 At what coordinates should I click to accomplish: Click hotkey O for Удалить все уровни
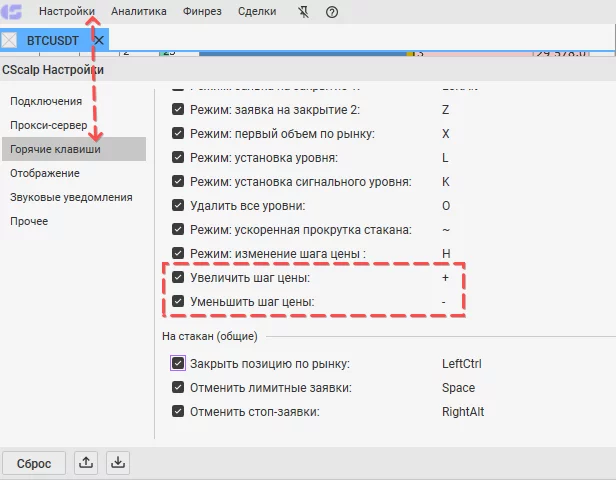click(x=446, y=205)
